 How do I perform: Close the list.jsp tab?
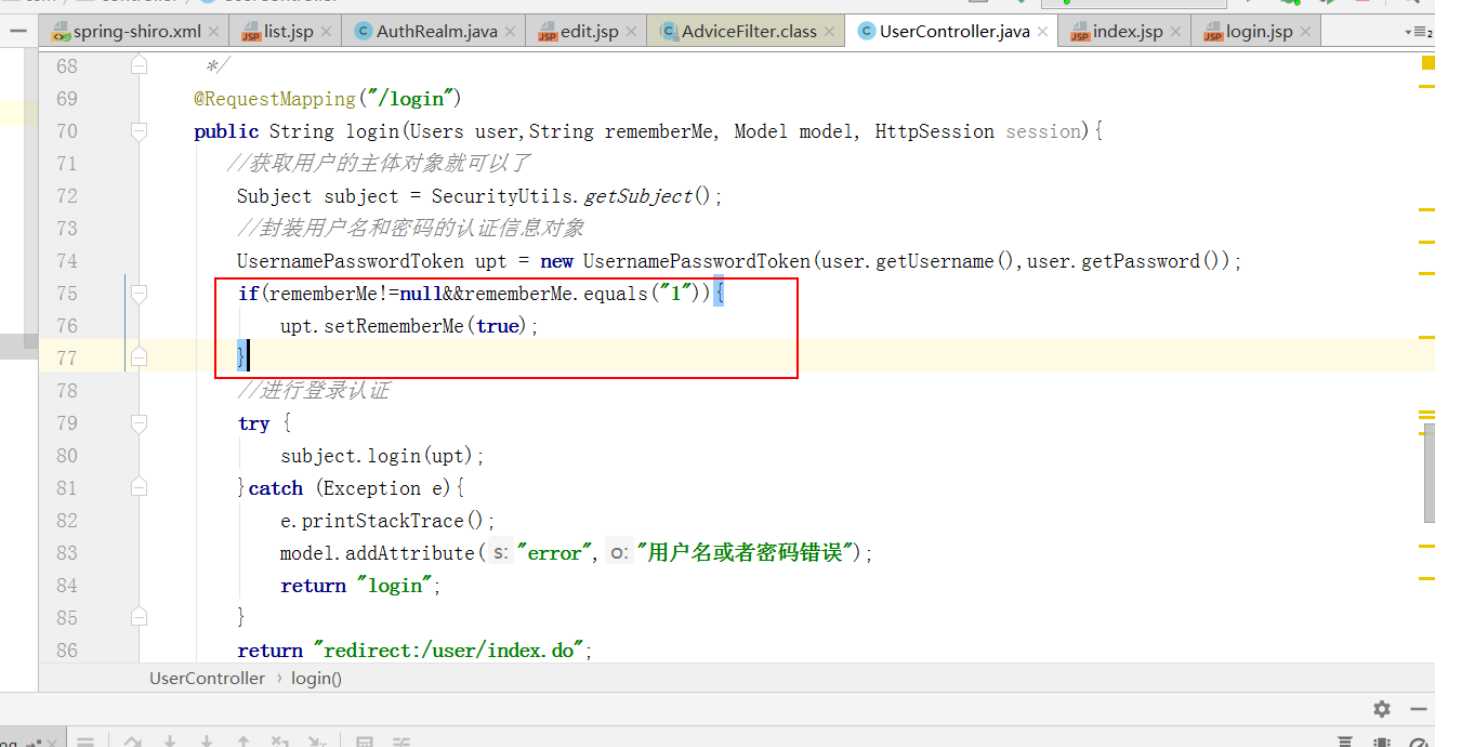point(327,32)
